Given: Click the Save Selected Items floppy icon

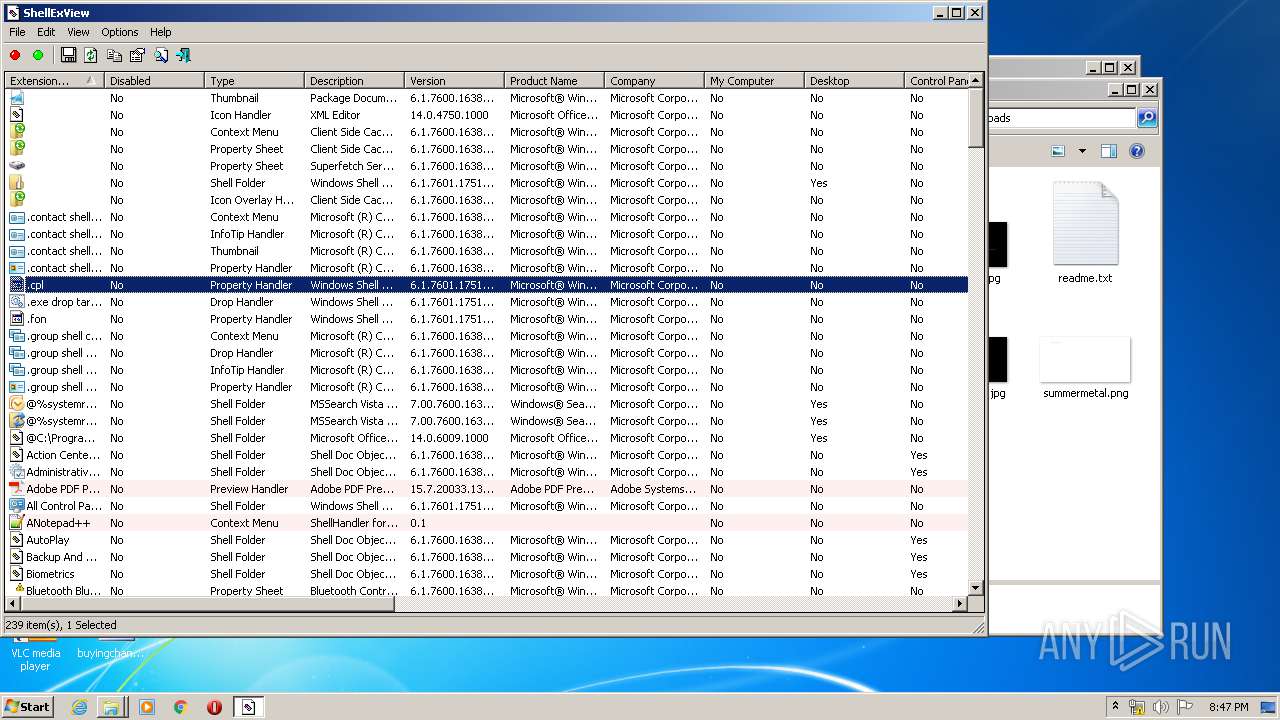Looking at the screenshot, I should tap(68, 55).
